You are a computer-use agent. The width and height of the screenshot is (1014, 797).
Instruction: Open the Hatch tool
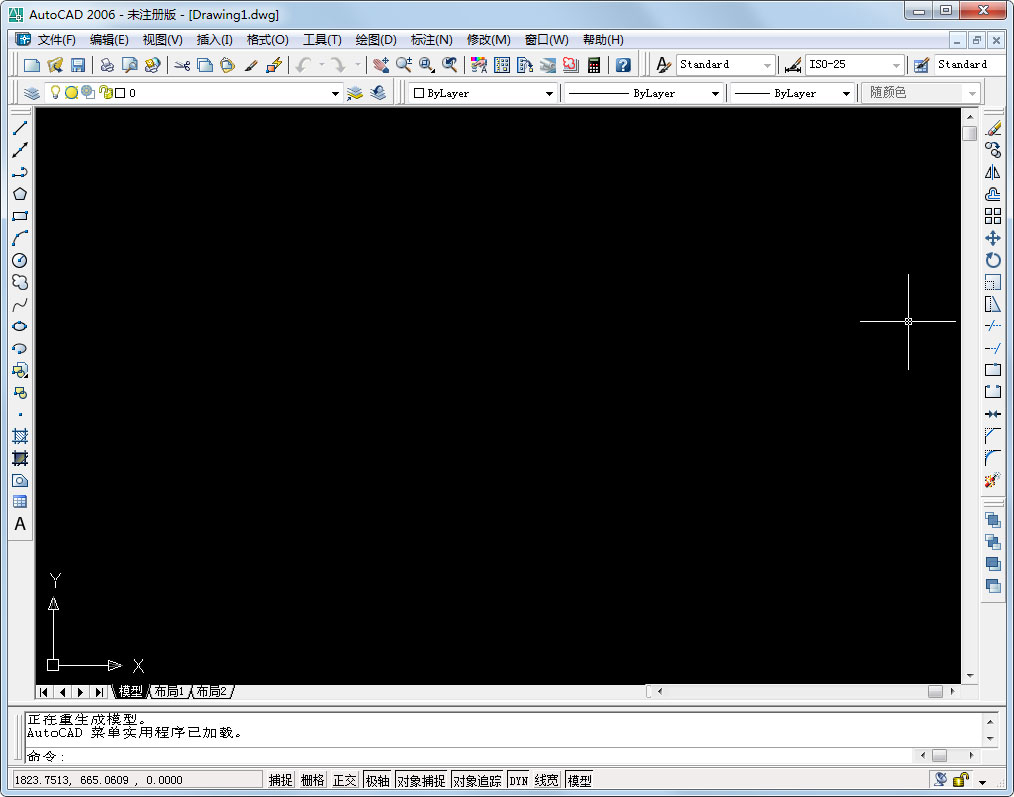click(20, 436)
